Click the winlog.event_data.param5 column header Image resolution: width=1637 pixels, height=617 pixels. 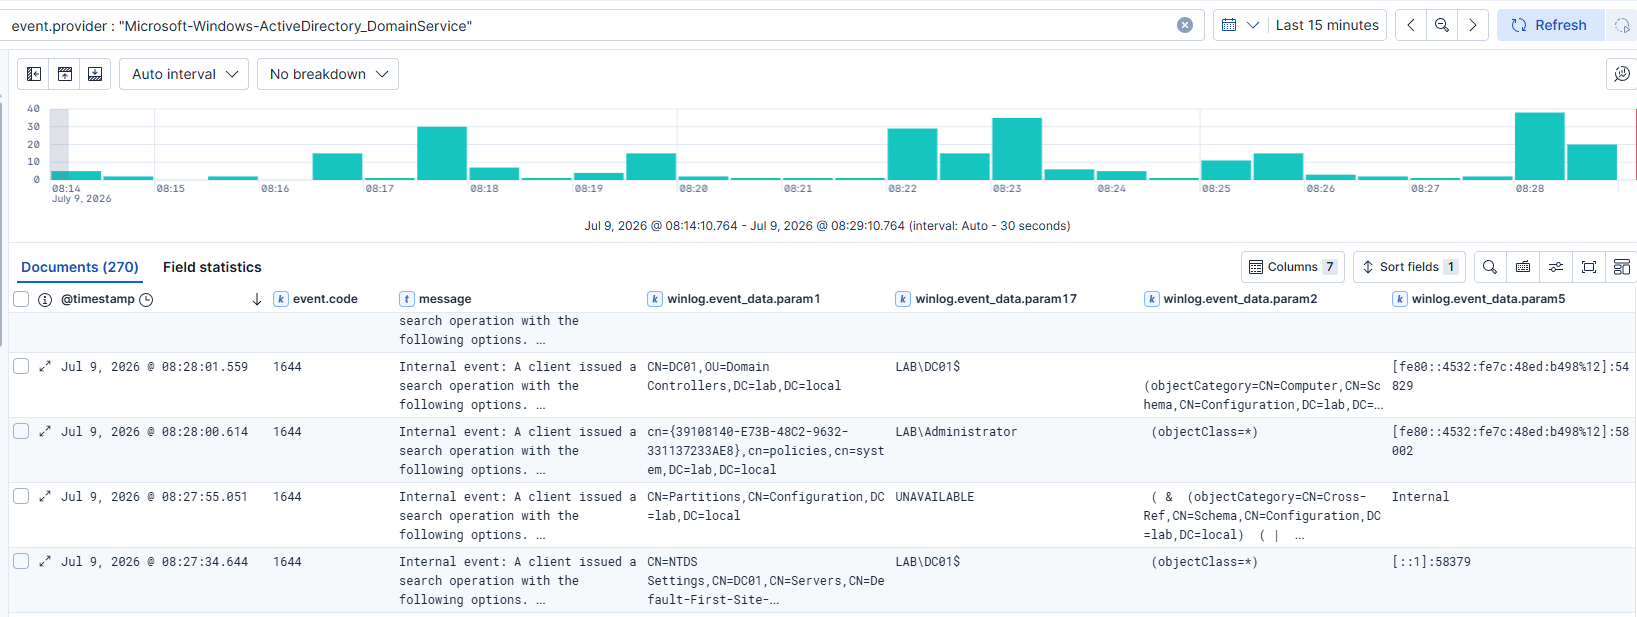(x=1488, y=299)
